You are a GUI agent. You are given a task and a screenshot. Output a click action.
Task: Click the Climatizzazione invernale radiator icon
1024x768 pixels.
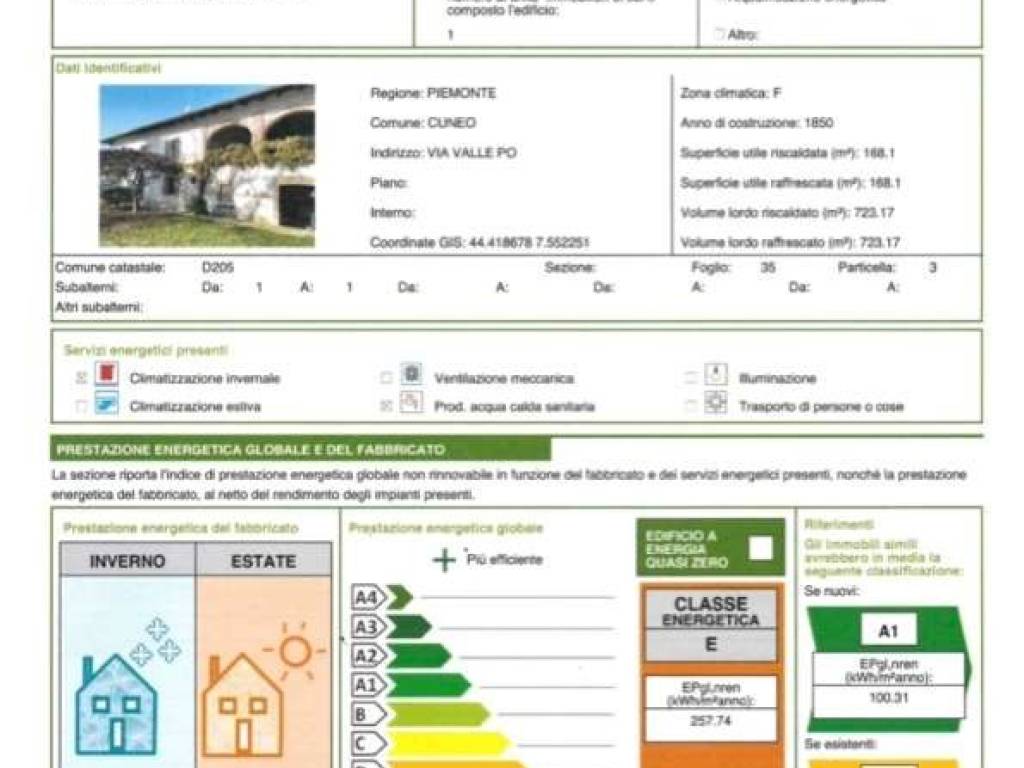(x=107, y=376)
